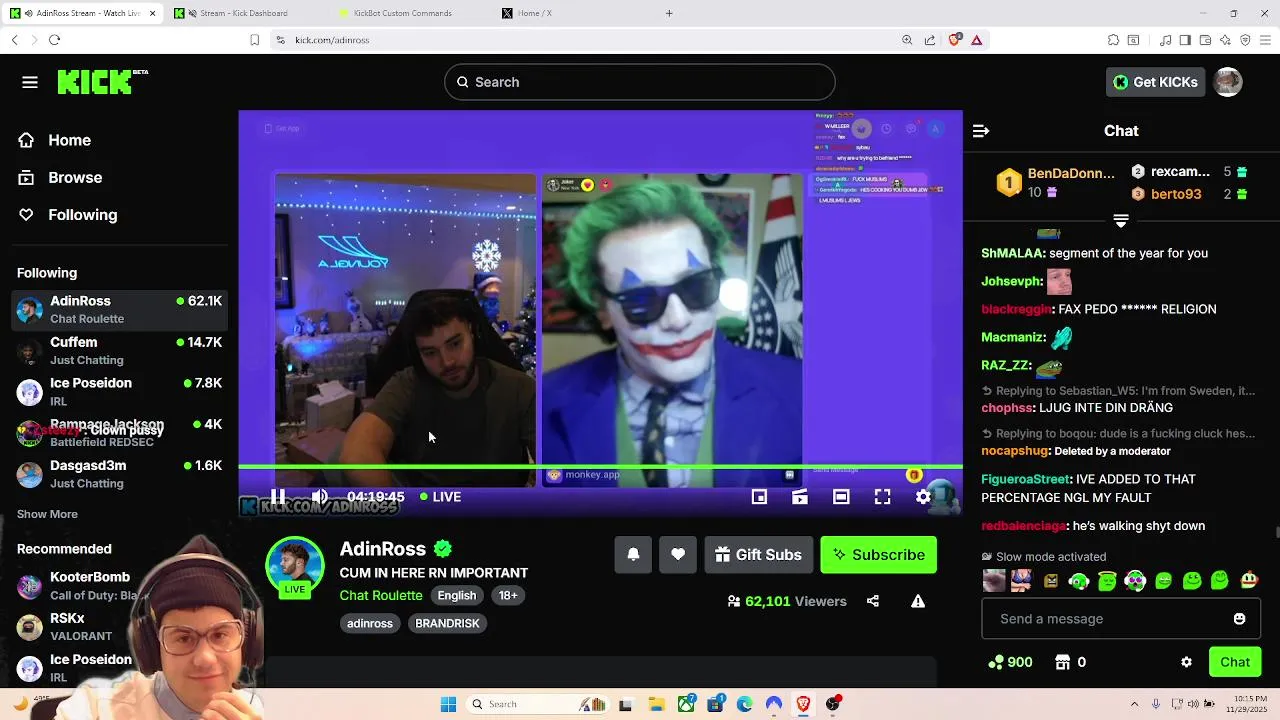
Task: Open the Brave playlist music icon
Action: (1165, 40)
